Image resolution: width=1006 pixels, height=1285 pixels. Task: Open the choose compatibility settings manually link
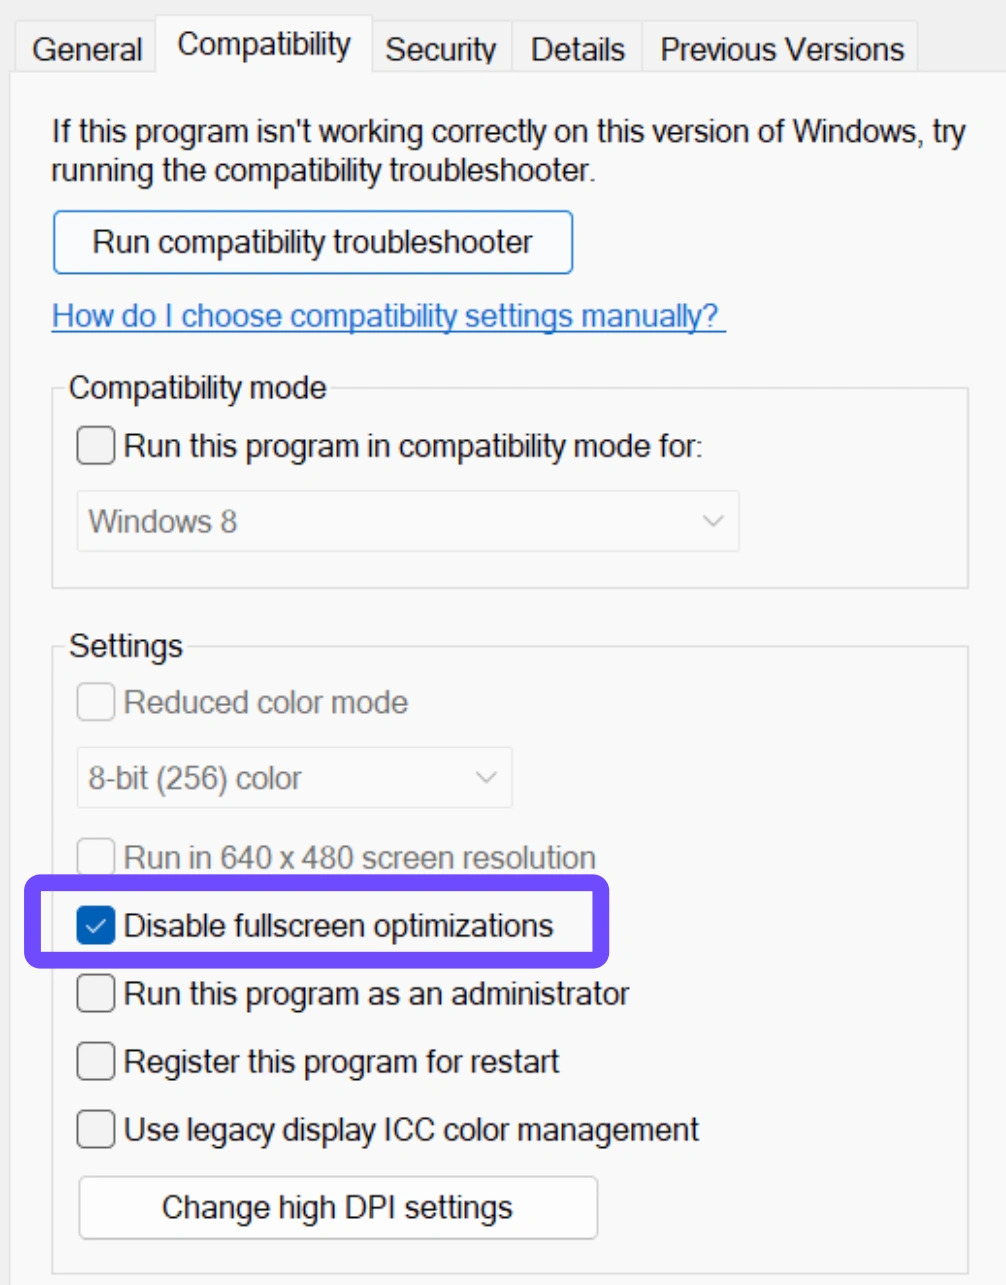(386, 316)
